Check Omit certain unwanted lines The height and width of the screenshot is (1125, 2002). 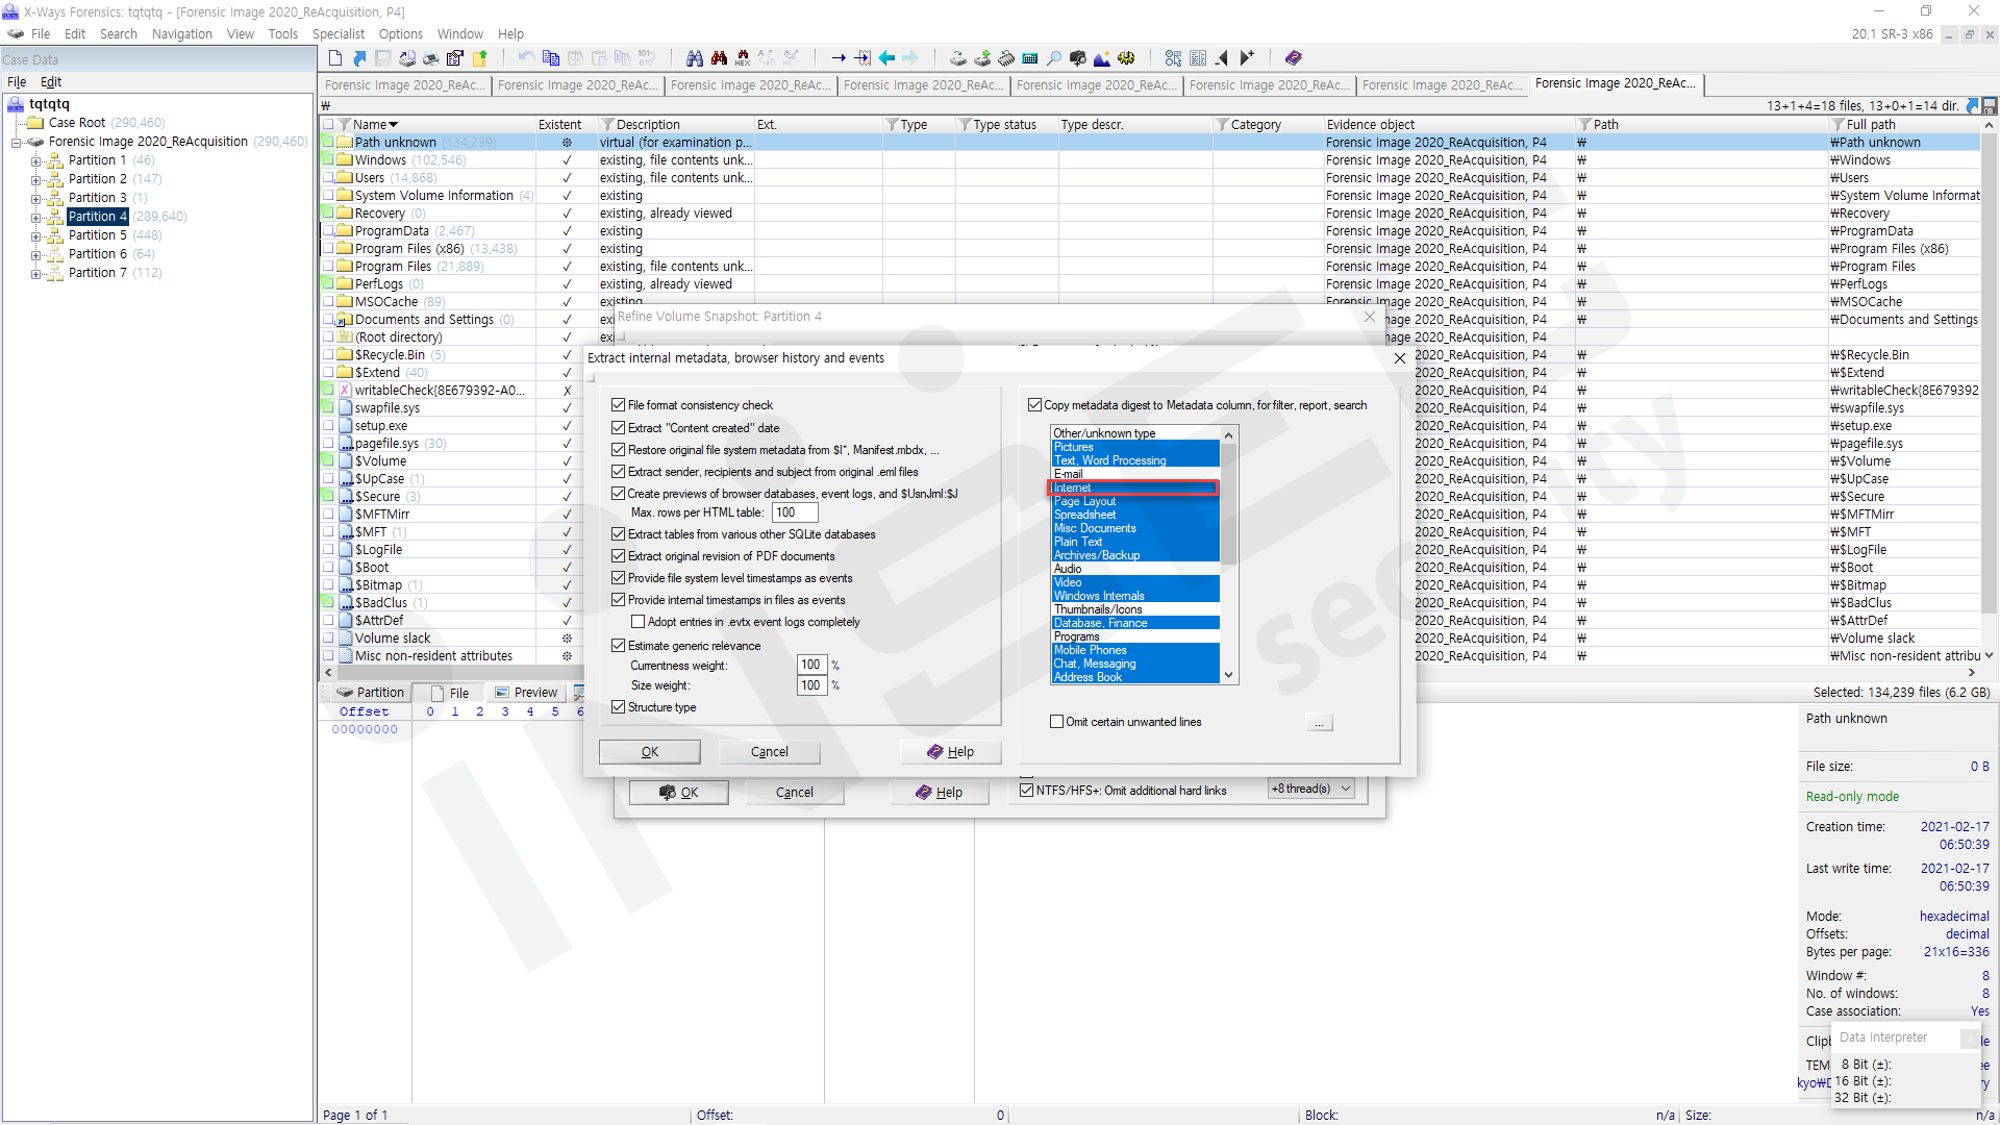[x=1057, y=721]
